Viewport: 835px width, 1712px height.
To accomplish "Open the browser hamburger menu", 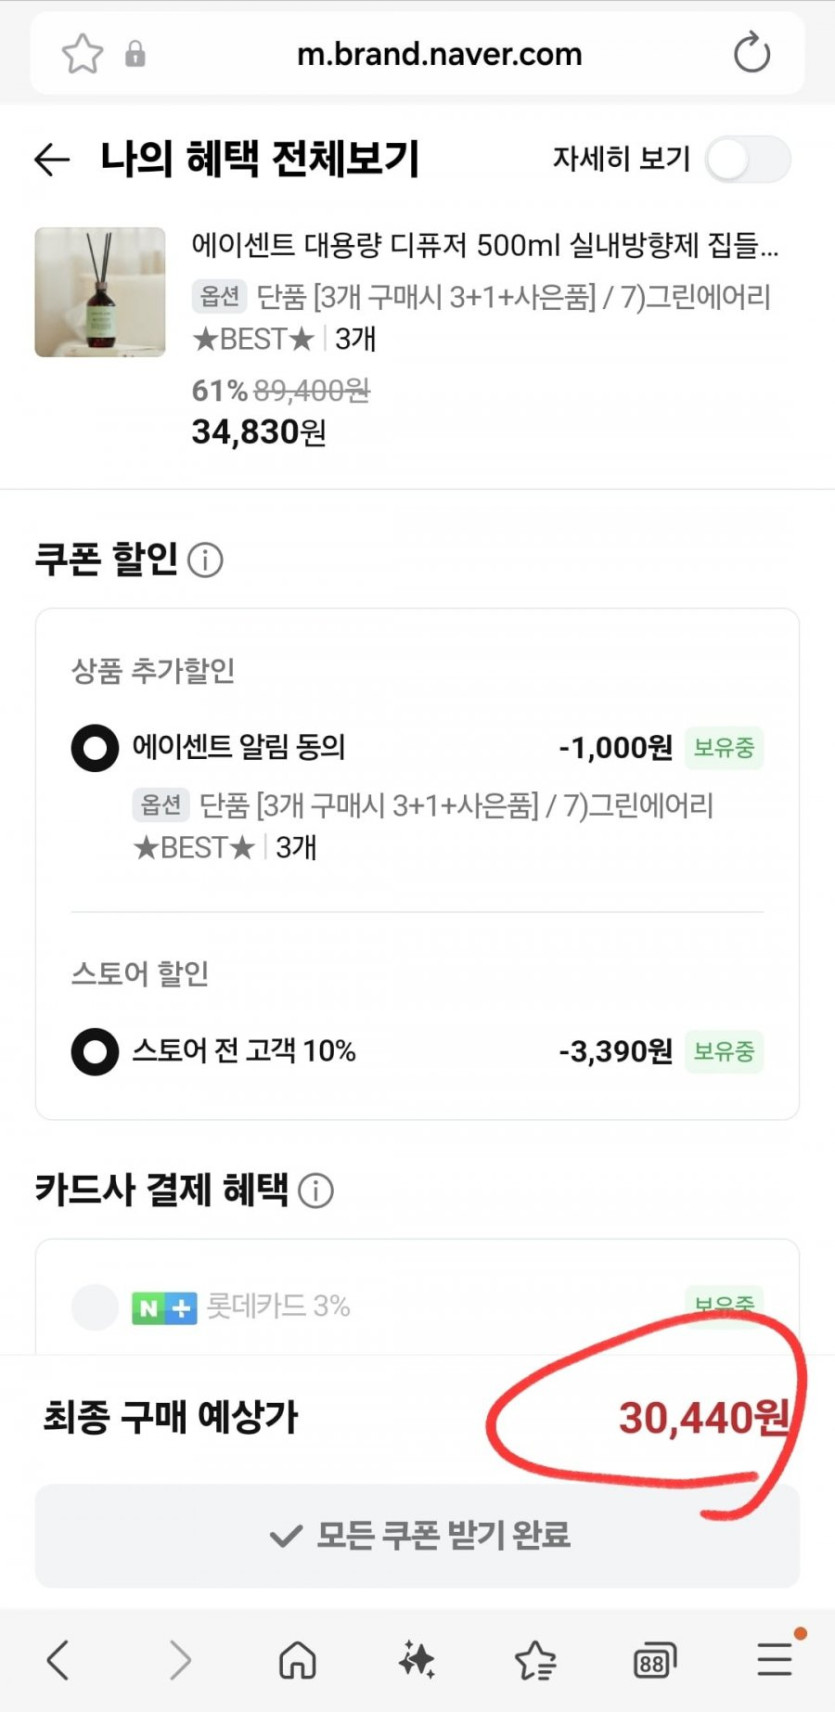I will pos(774,1661).
